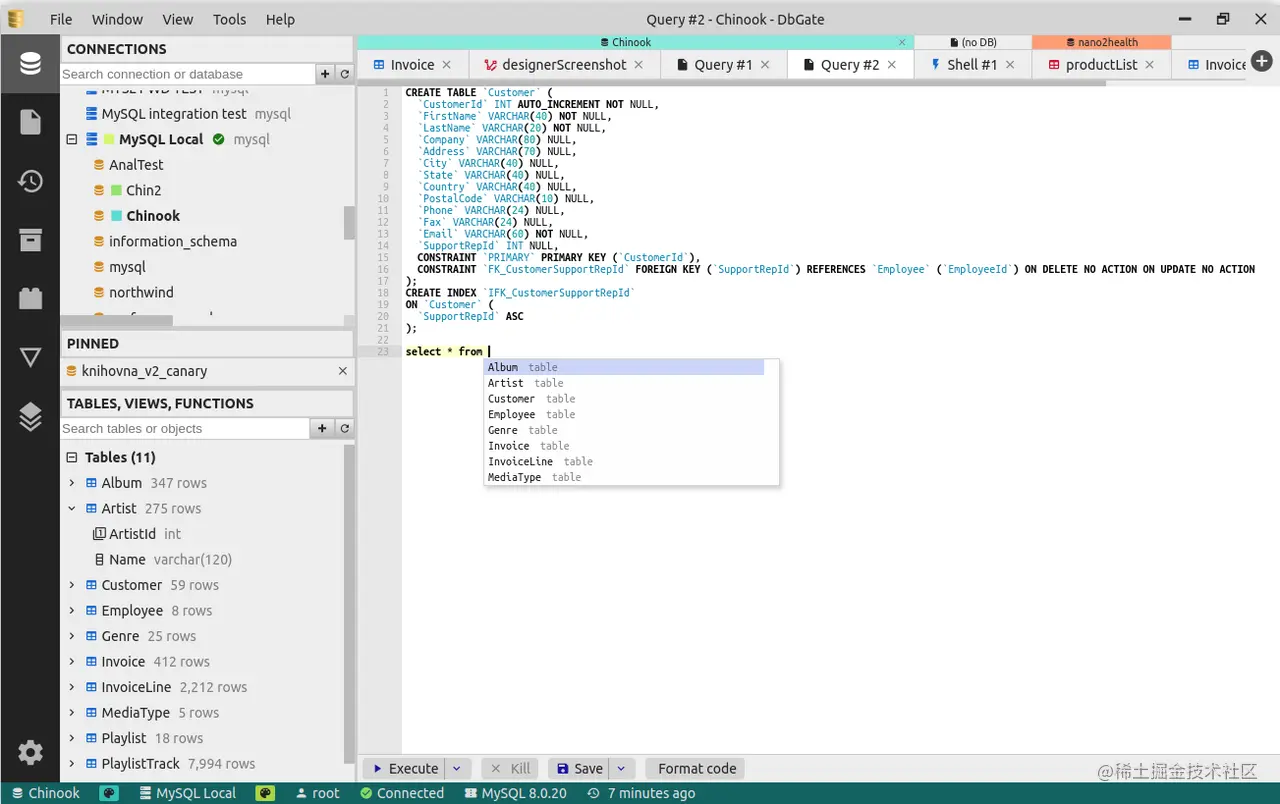Open the View menu
Screen dimensions: 1280x804
click(178, 19)
